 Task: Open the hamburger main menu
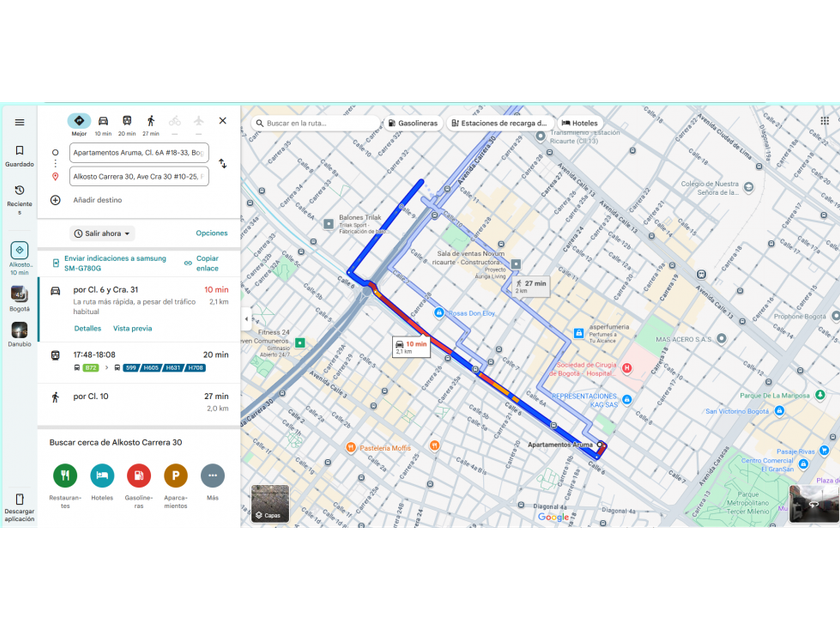[19, 122]
